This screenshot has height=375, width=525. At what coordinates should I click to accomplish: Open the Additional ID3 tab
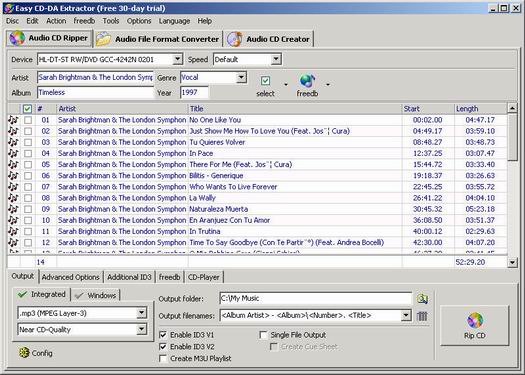click(x=129, y=277)
